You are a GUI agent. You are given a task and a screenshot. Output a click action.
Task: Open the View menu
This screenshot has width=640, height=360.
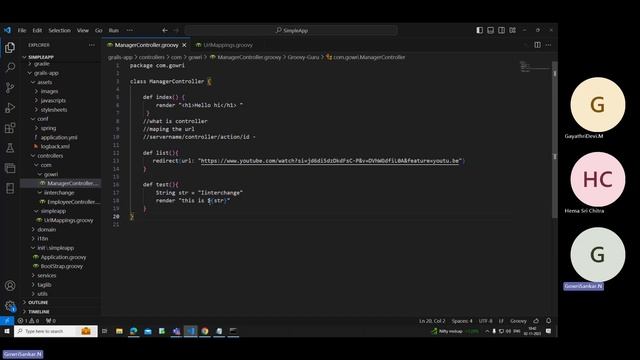click(83, 30)
